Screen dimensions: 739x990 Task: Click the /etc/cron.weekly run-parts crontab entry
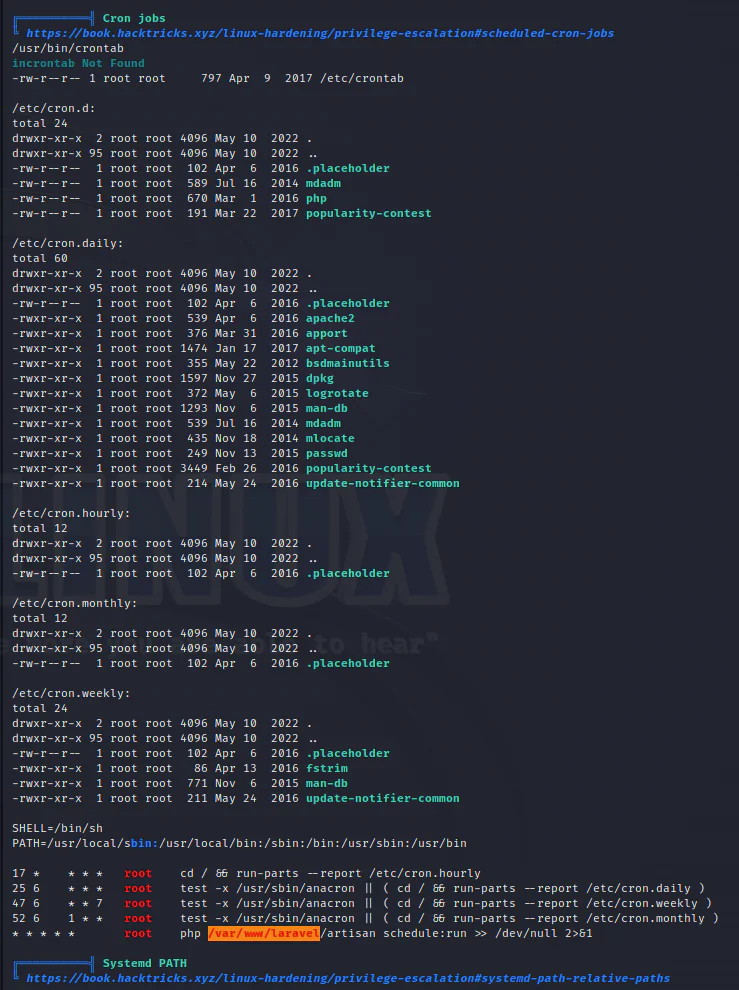point(362,904)
